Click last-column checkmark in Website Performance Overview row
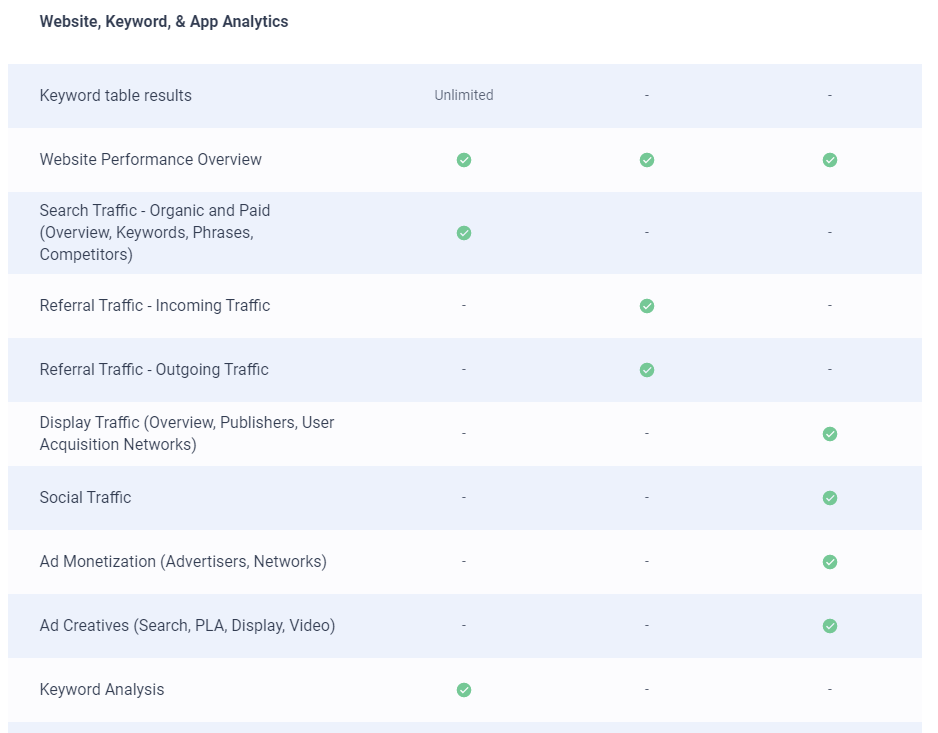 (829, 160)
